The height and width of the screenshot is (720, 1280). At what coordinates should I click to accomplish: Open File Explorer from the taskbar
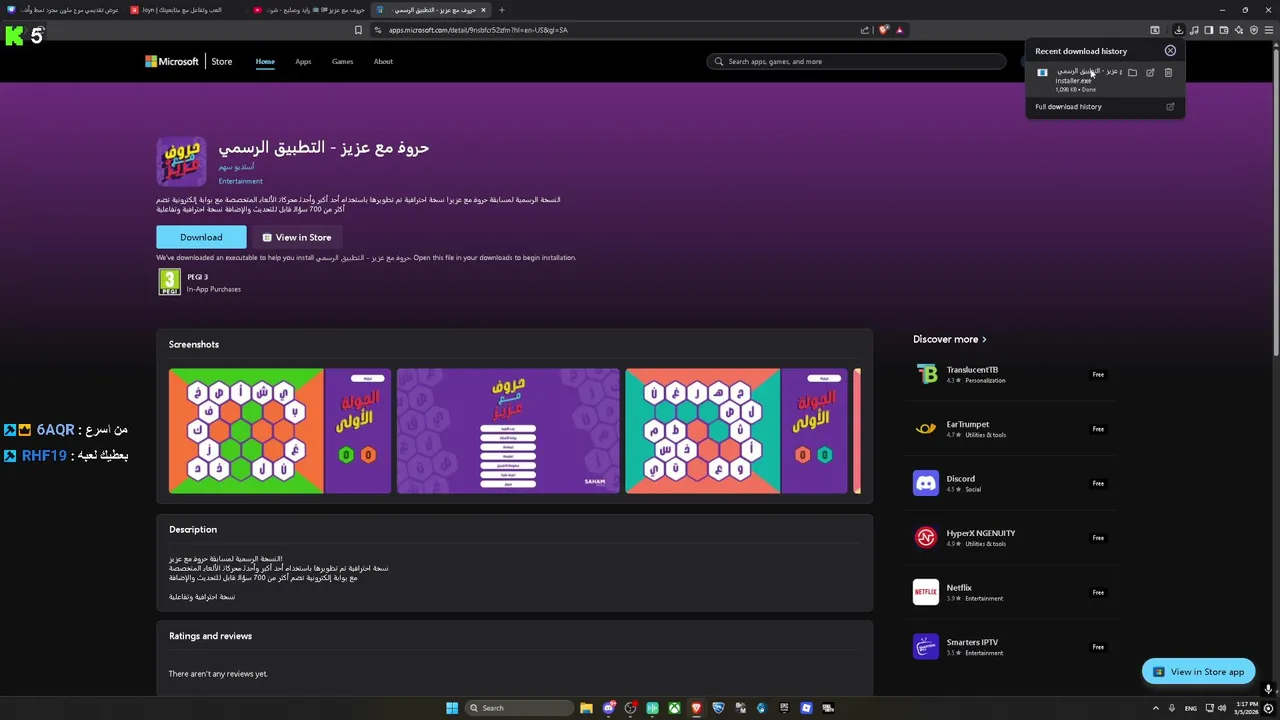tap(586, 708)
